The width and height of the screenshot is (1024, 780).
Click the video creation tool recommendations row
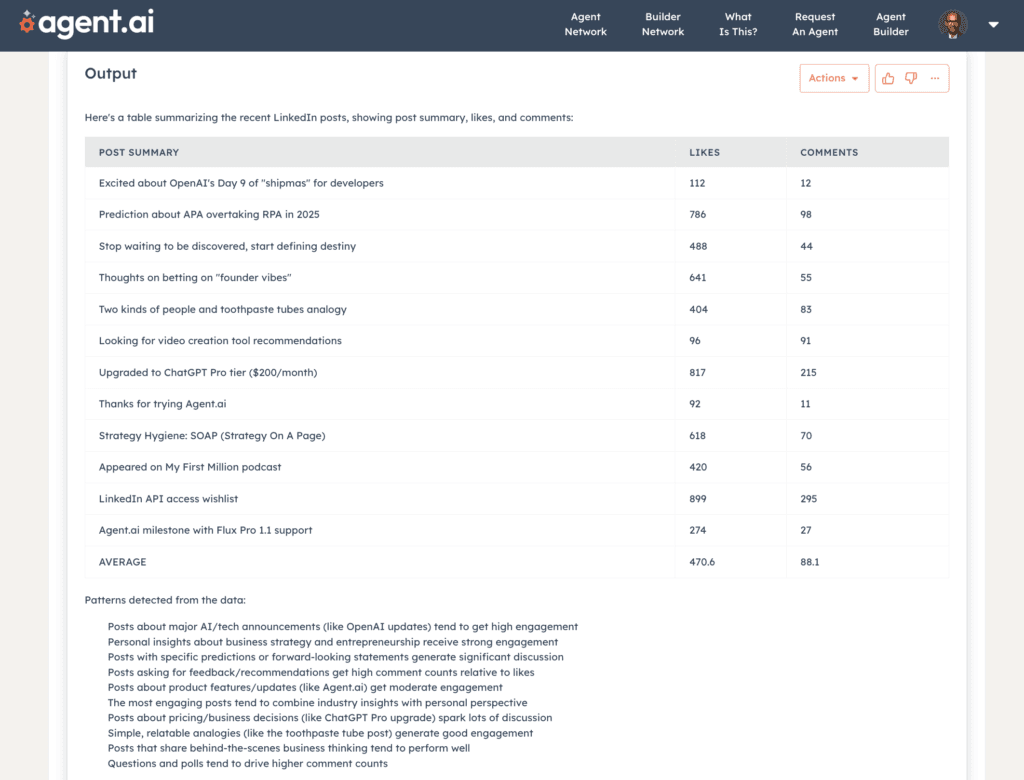click(517, 341)
